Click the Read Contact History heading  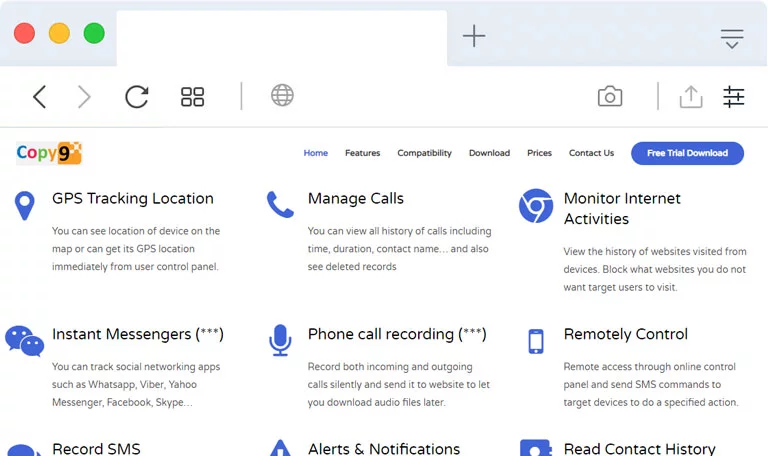639,449
